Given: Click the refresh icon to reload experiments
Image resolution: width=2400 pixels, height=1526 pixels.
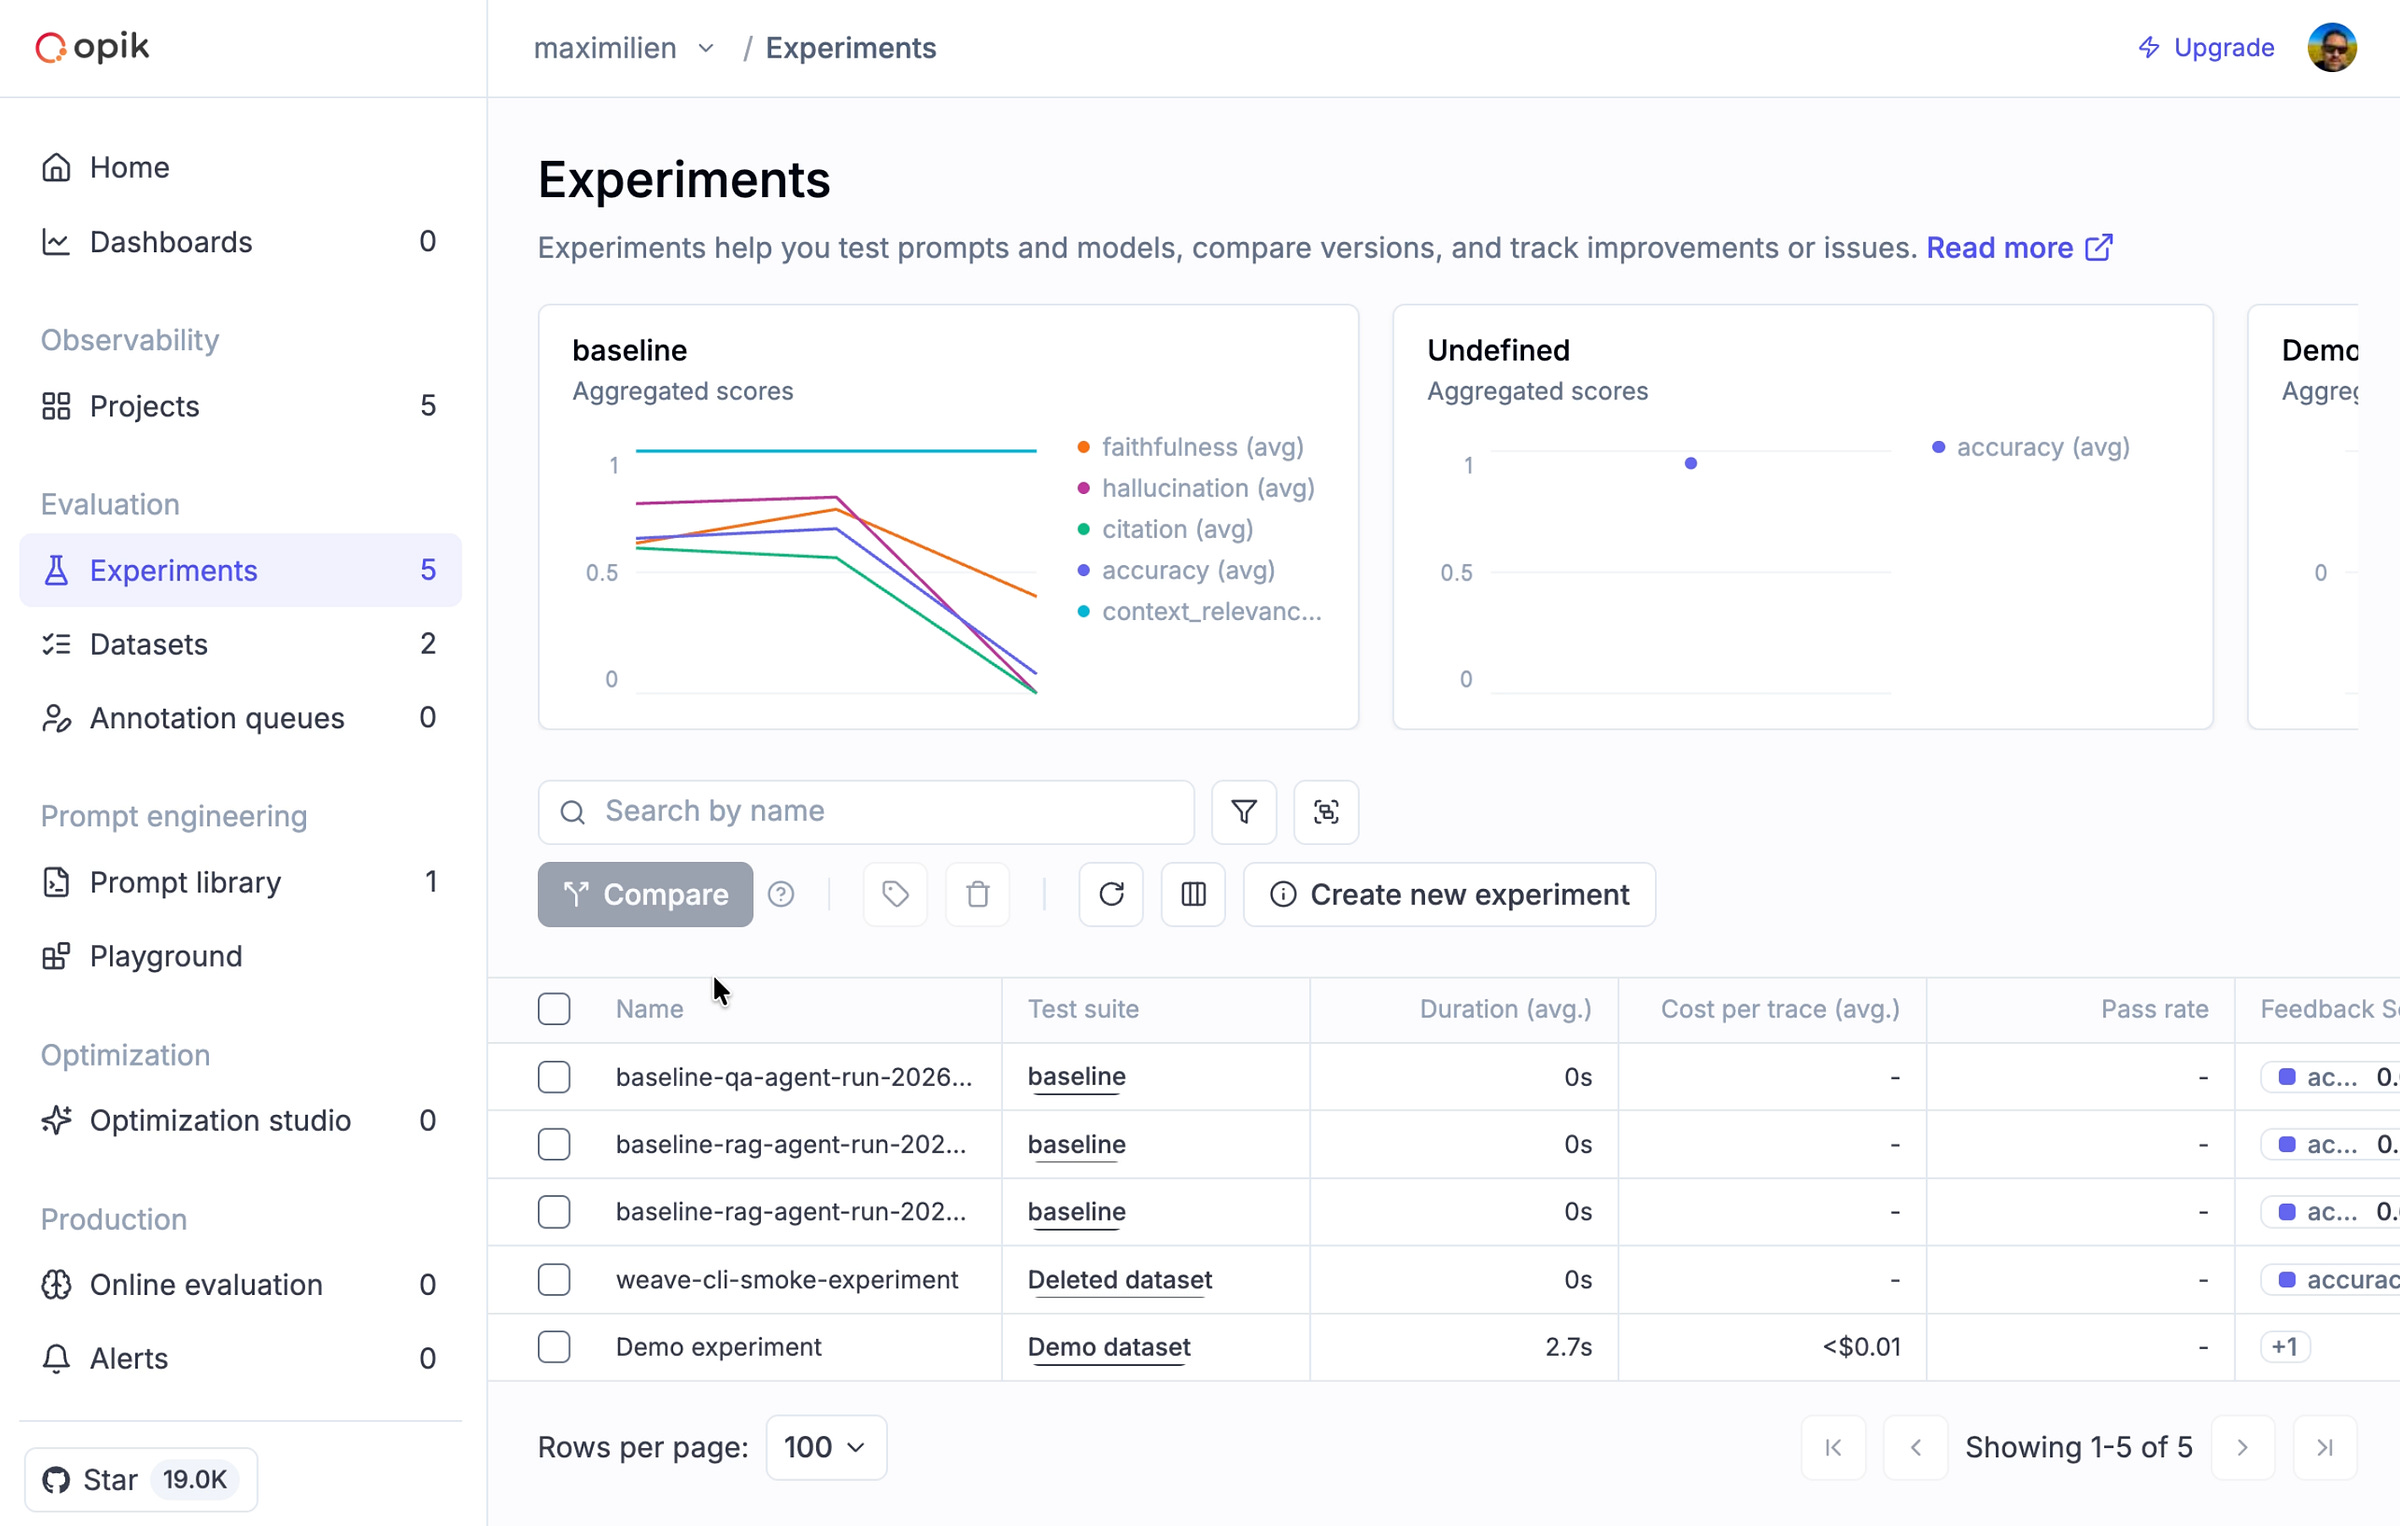Looking at the screenshot, I should 1111,894.
